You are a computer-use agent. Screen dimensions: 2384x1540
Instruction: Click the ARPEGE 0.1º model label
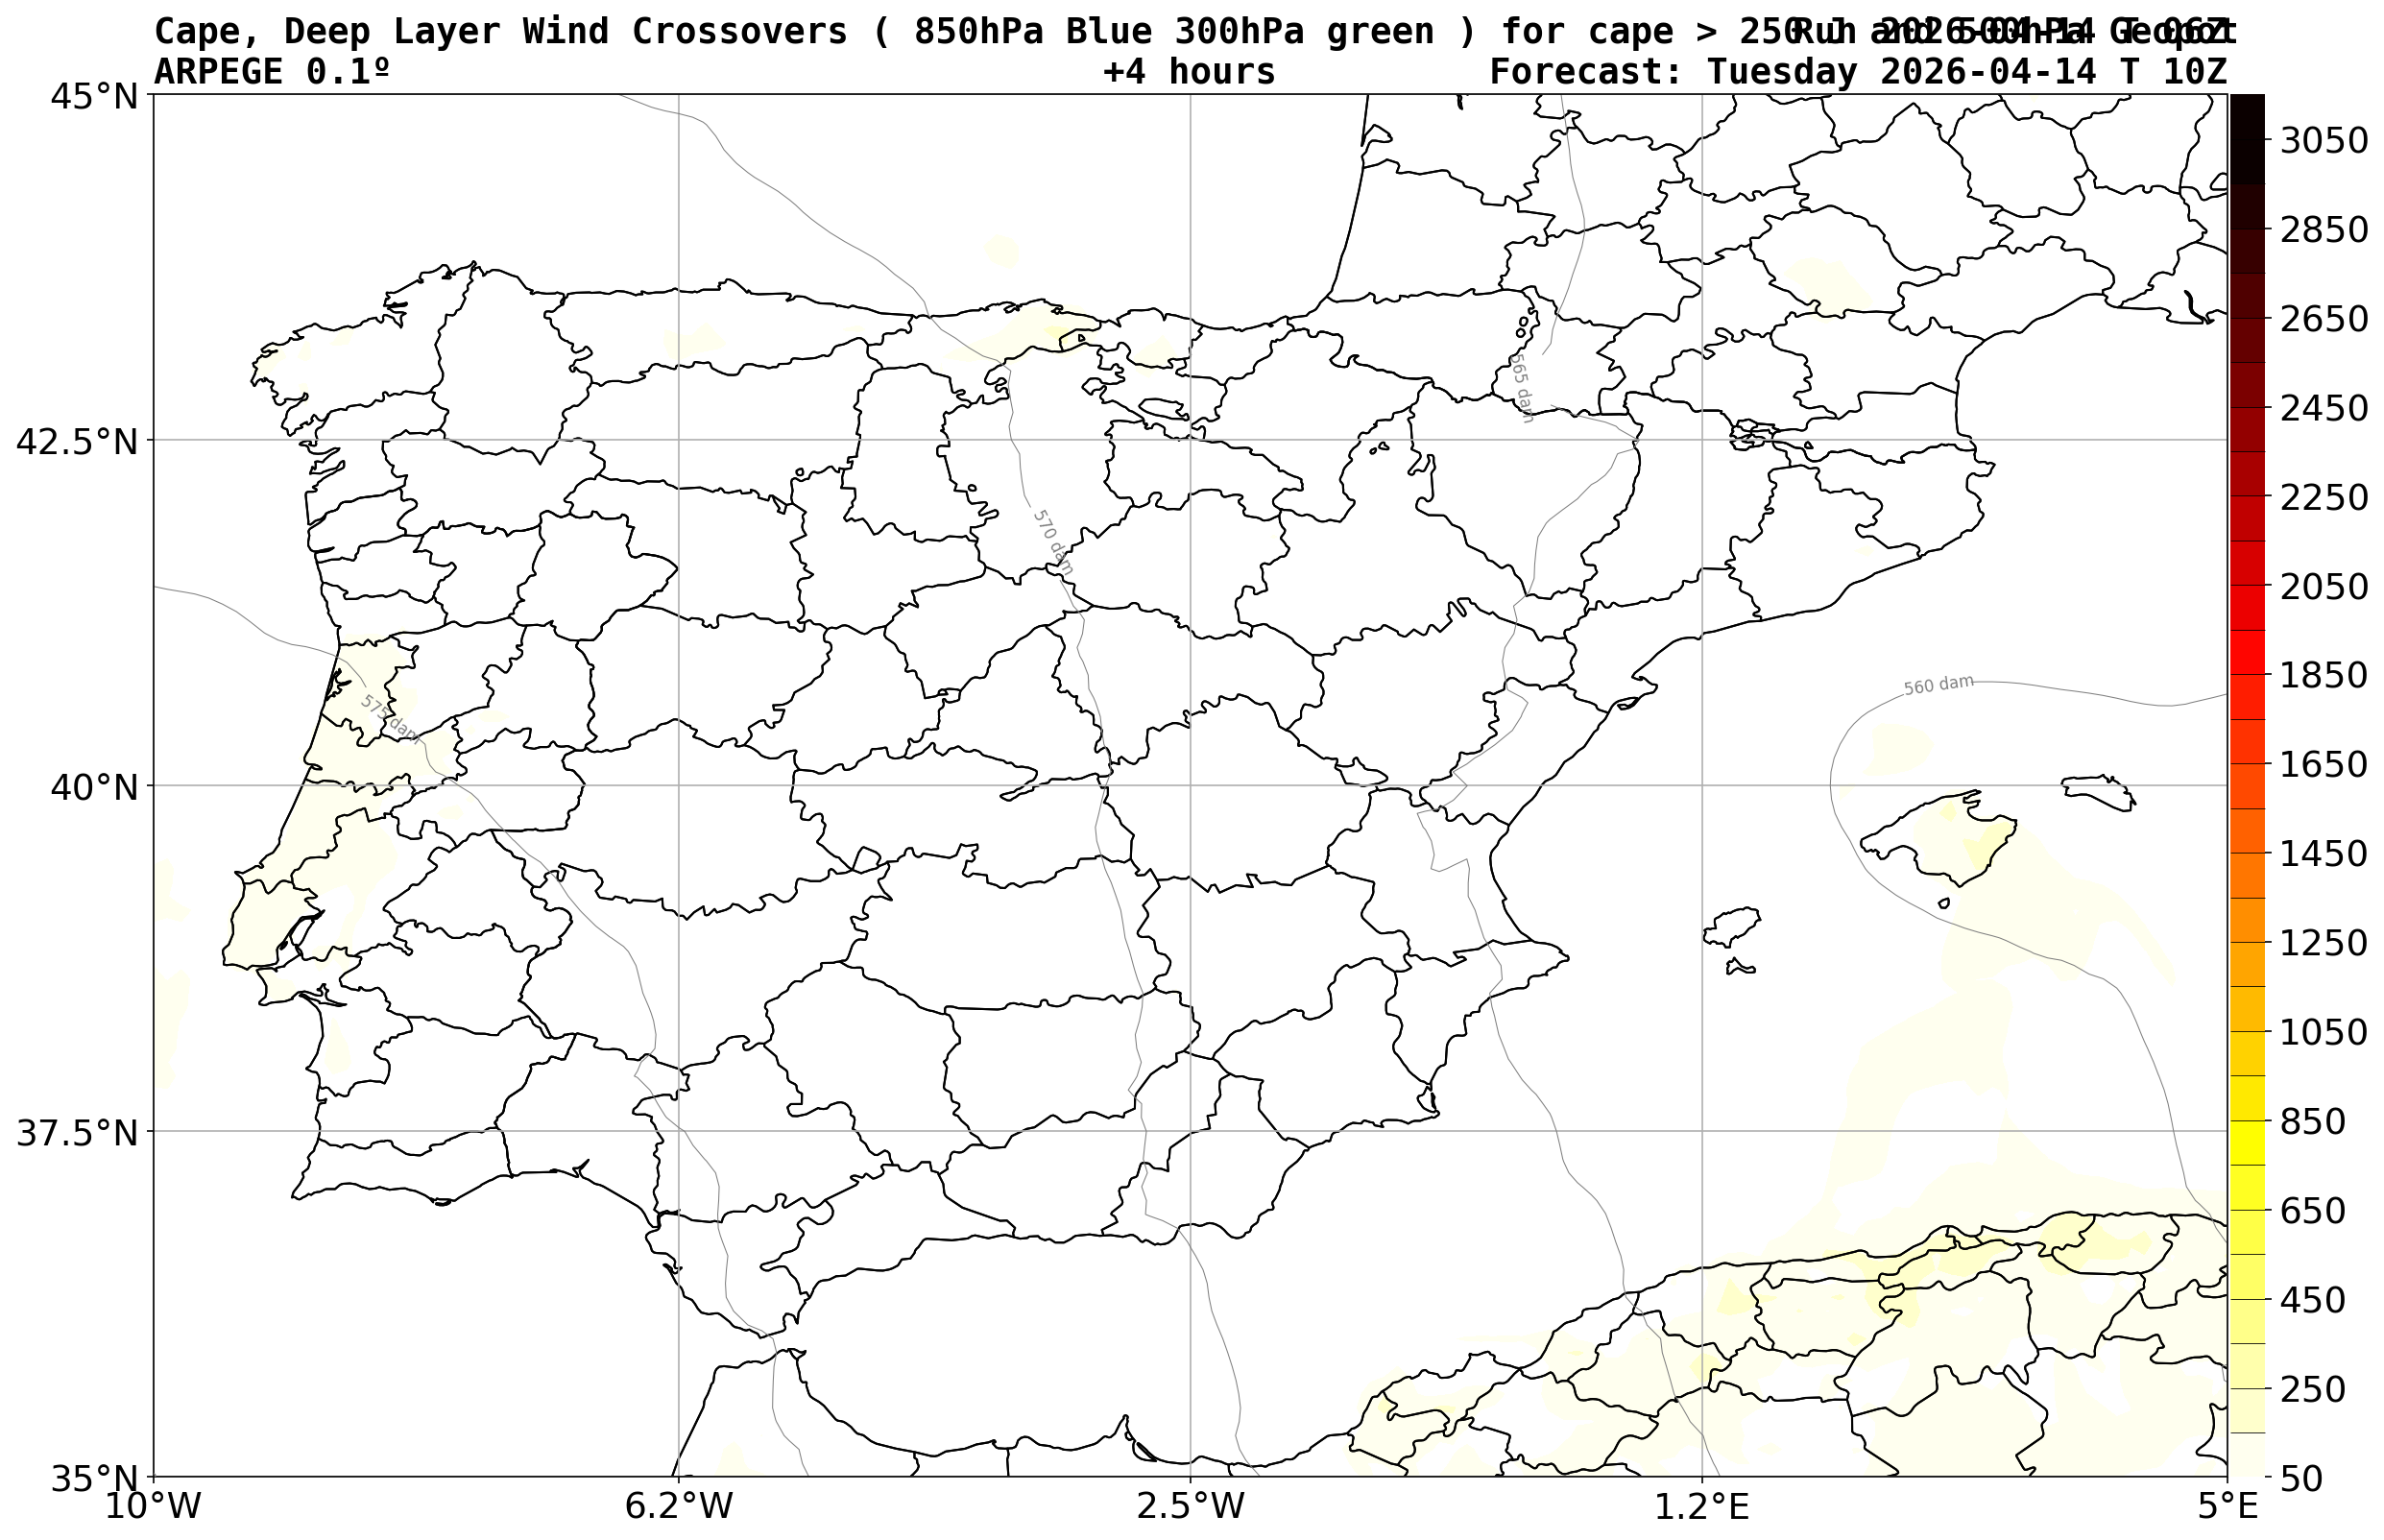[x=271, y=72]
